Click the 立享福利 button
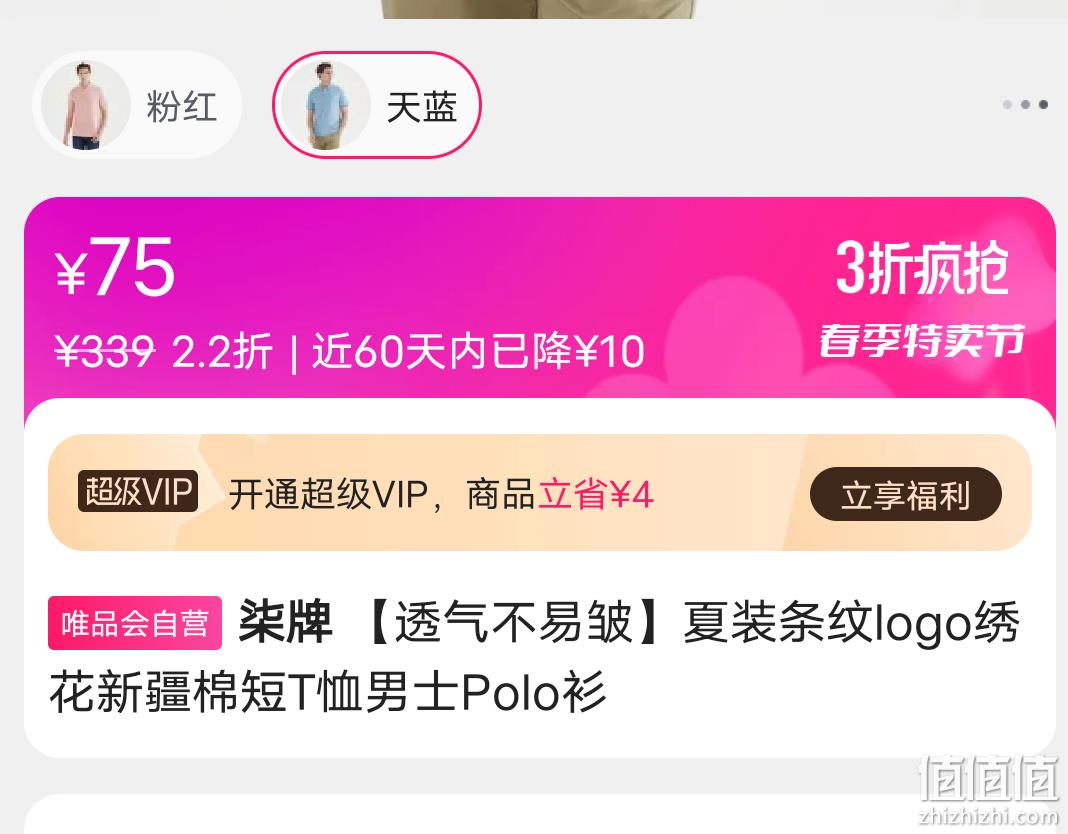 (905, 494)
